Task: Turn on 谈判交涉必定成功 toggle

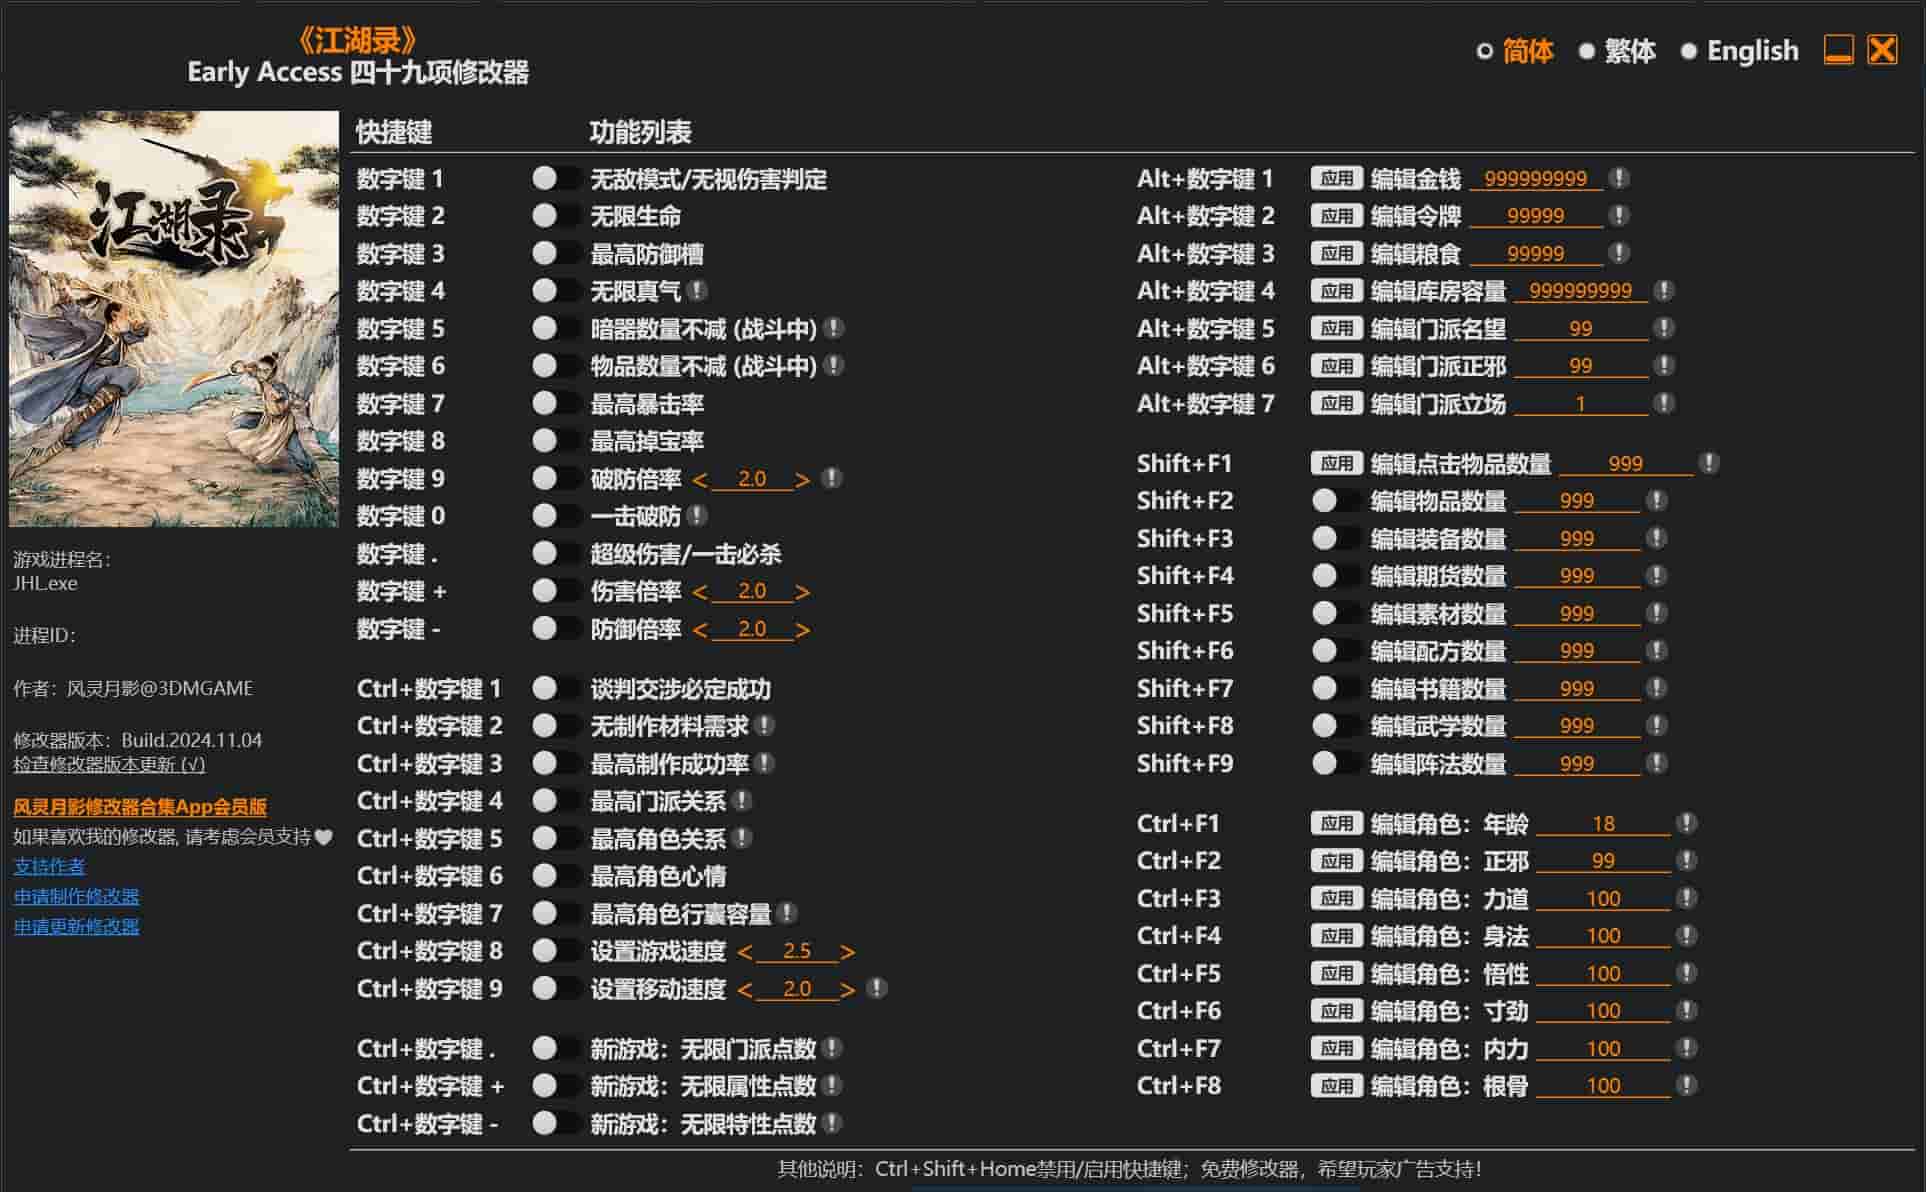Action: coord(555,689)
